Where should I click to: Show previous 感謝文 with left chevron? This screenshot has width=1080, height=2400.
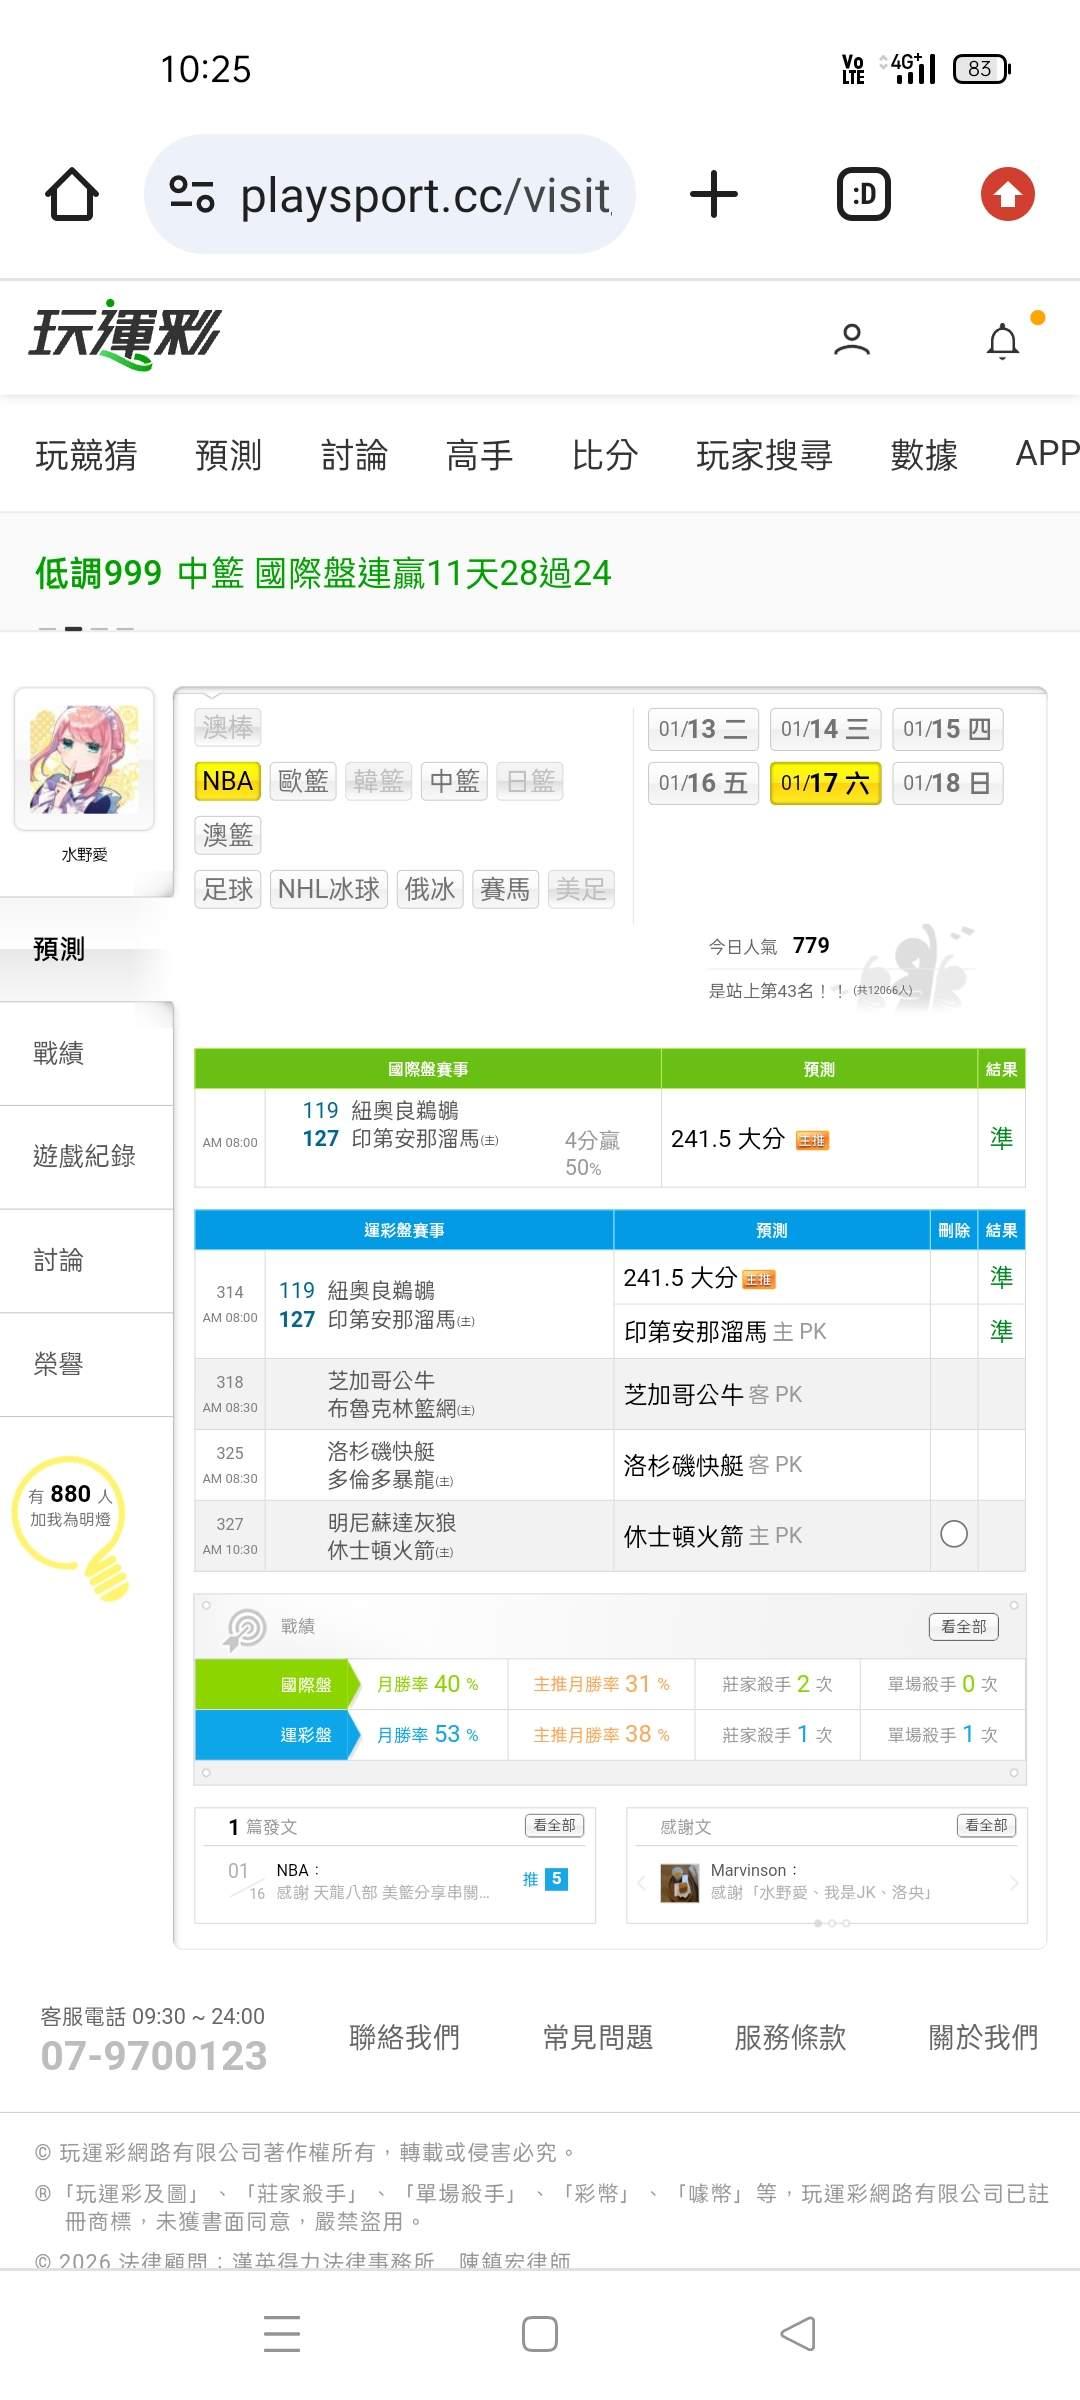coord(641,1883)
